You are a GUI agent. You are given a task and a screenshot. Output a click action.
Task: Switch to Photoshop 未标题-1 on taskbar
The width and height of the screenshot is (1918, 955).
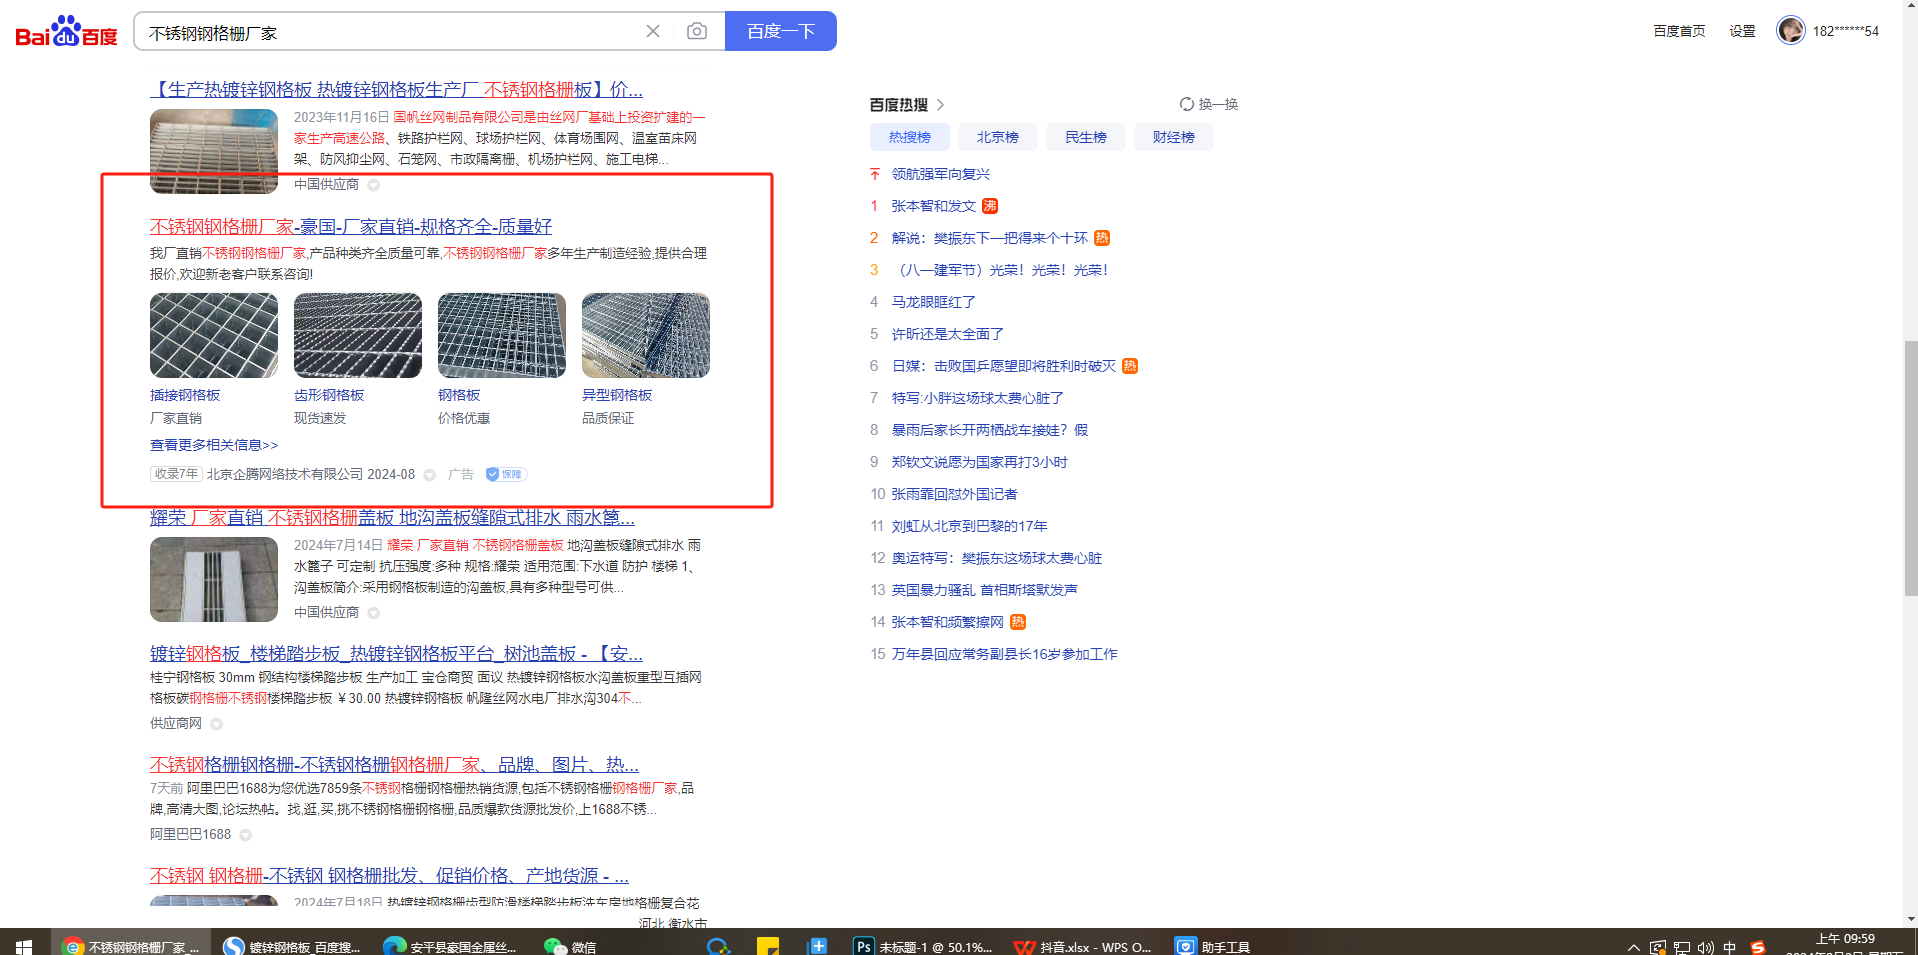(923, 946)
